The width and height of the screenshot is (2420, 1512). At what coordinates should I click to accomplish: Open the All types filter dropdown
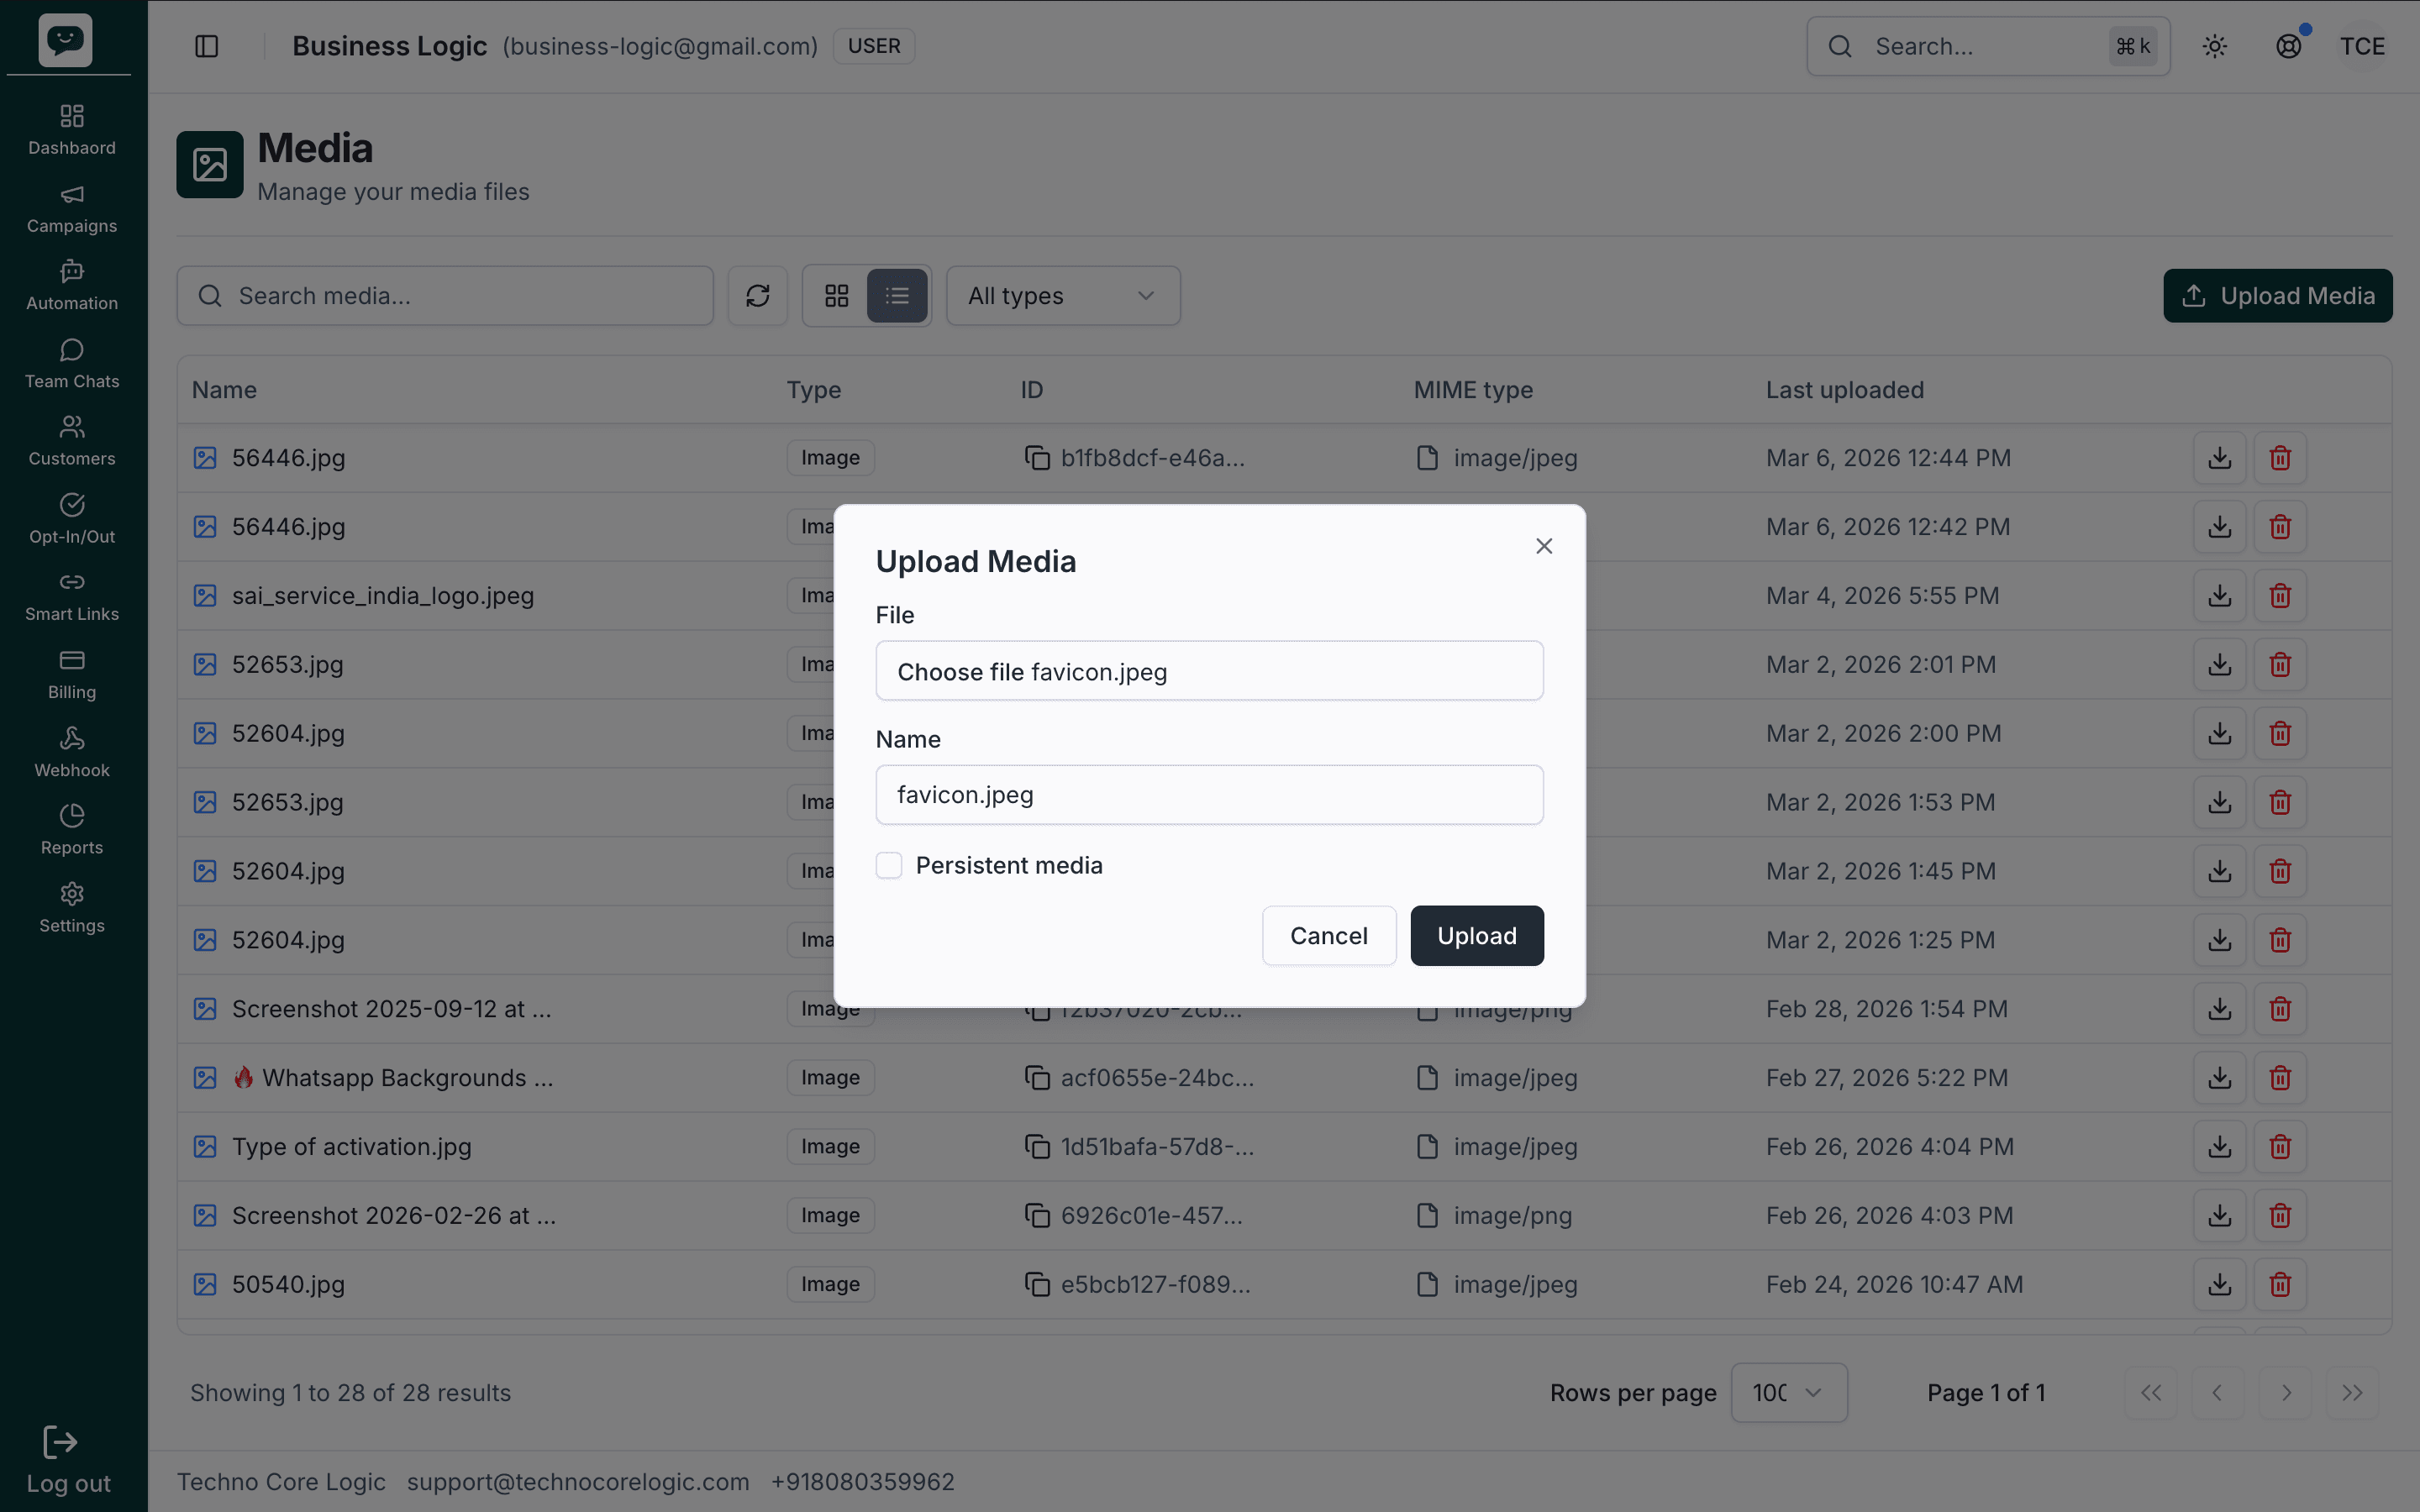pyautogui.click(x=1063, y=296)
